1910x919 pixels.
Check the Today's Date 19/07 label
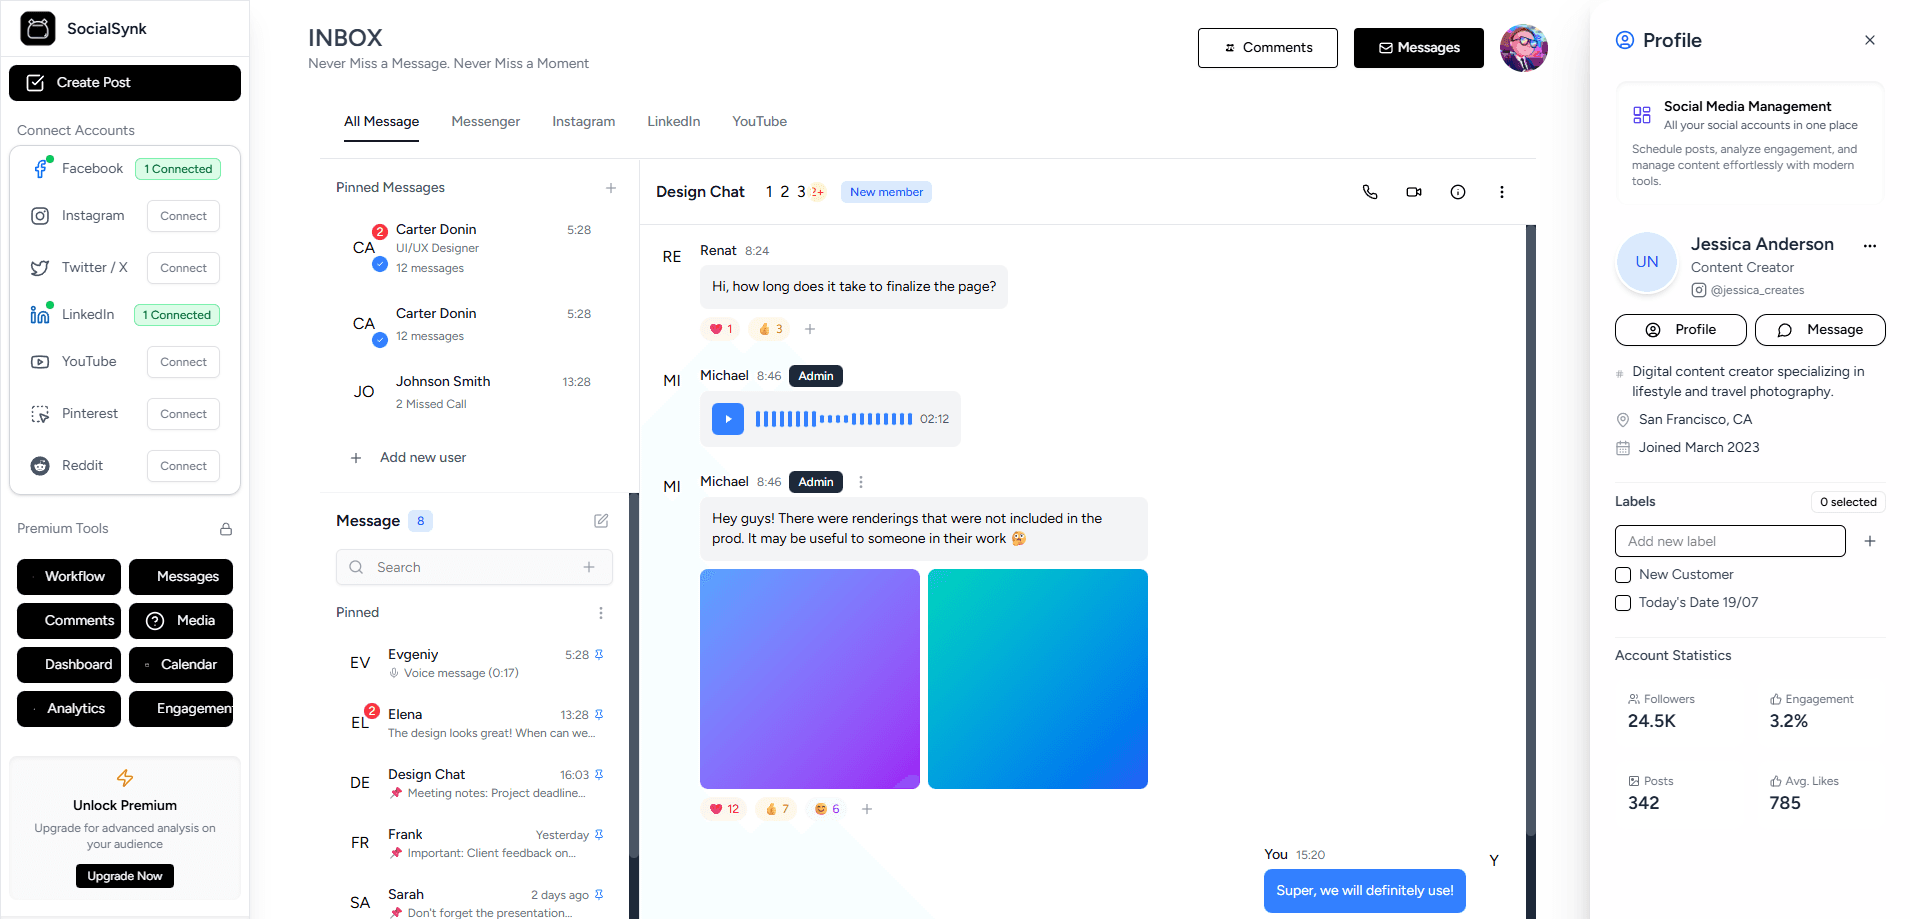pyautogui.click(x=1623, y=602)
